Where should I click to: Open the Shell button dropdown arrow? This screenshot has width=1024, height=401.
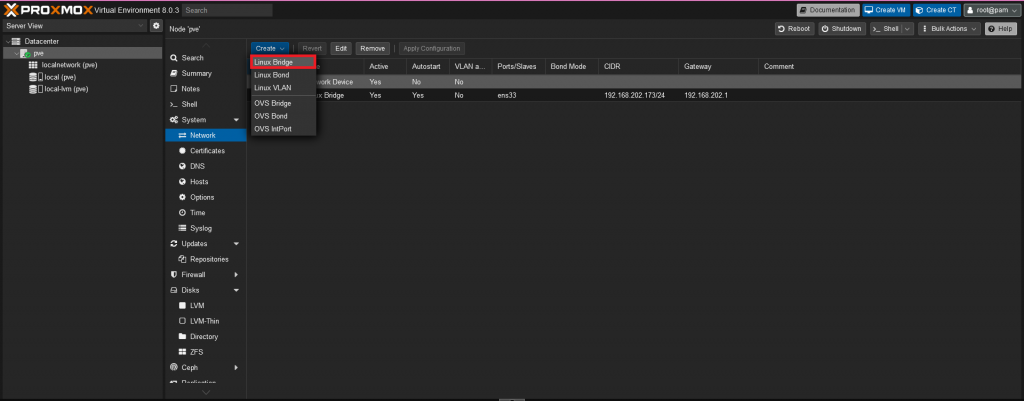908,29
